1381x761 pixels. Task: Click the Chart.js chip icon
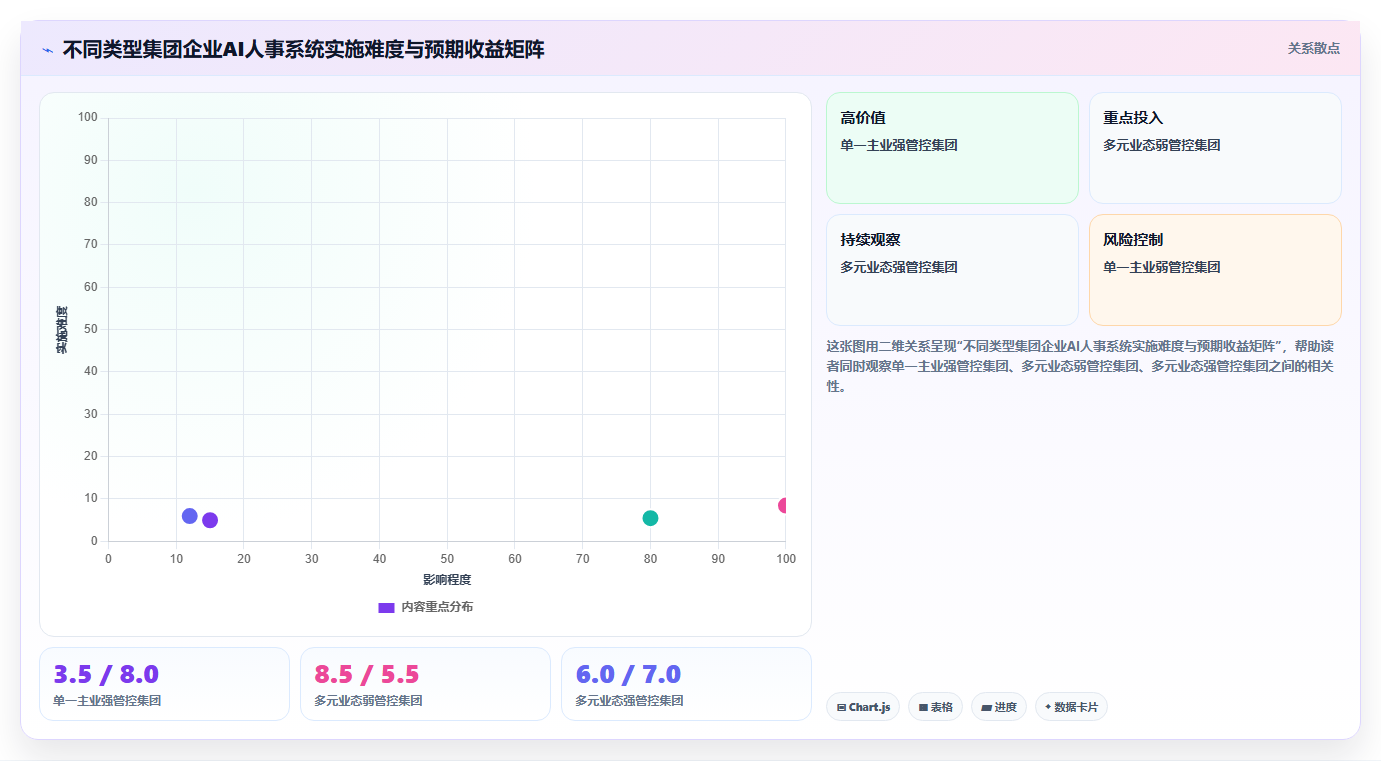coord(841,707)
